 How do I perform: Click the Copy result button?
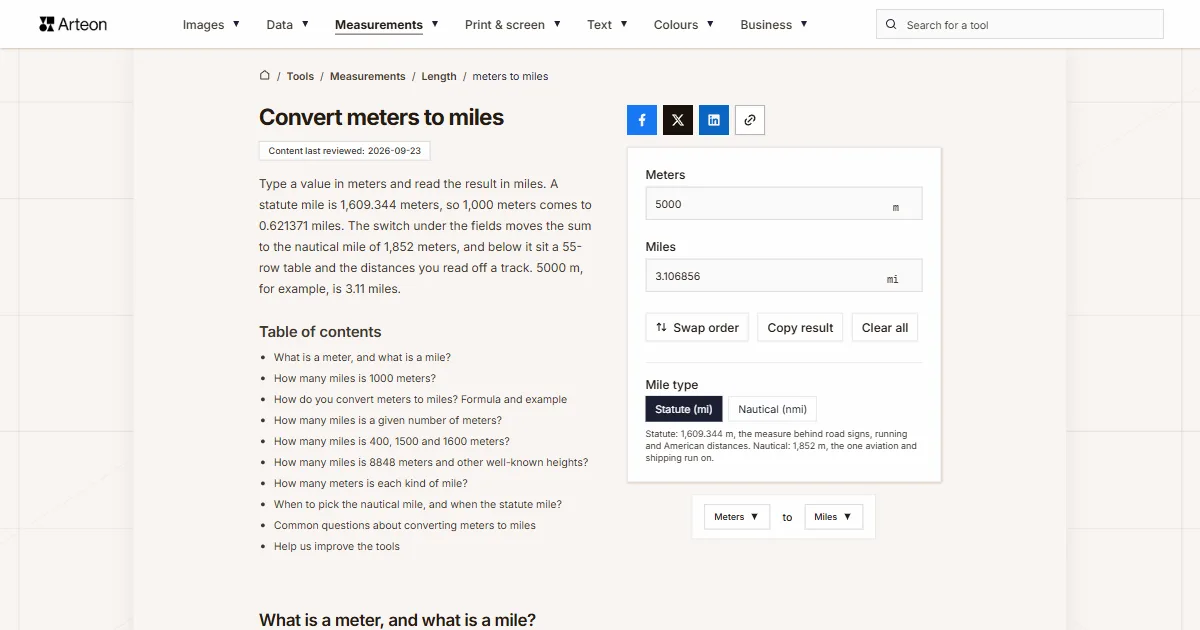pos(800,328)
